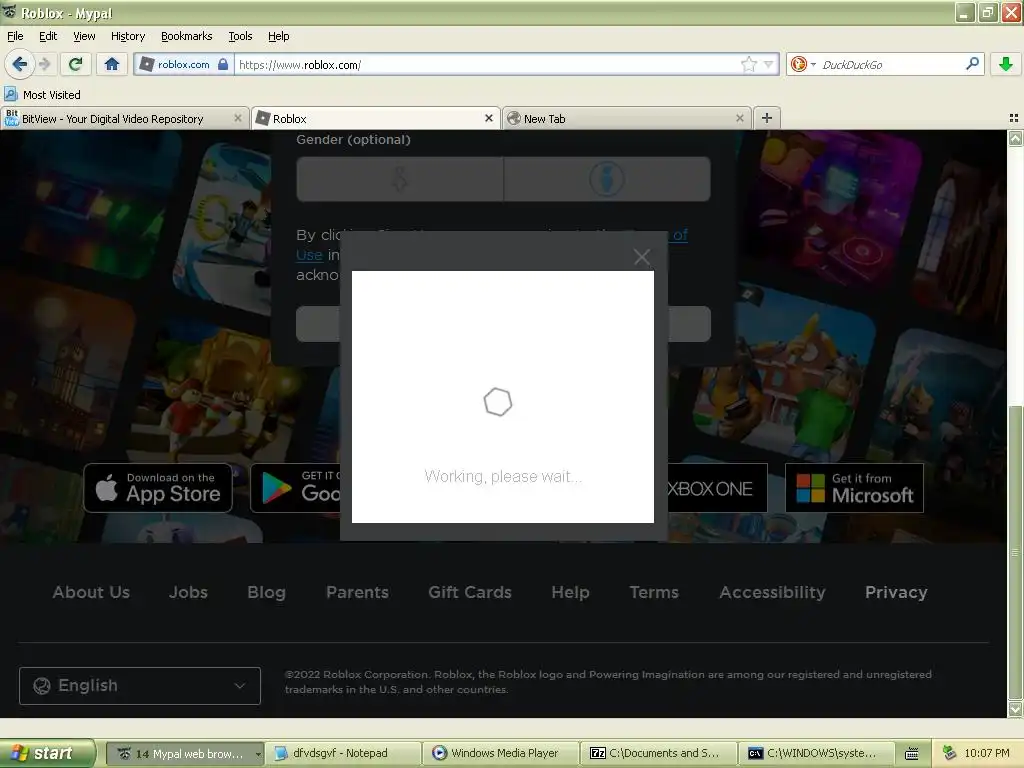
Task: Bookmark this page with the star icon
Action: click(x=748, y=64)
